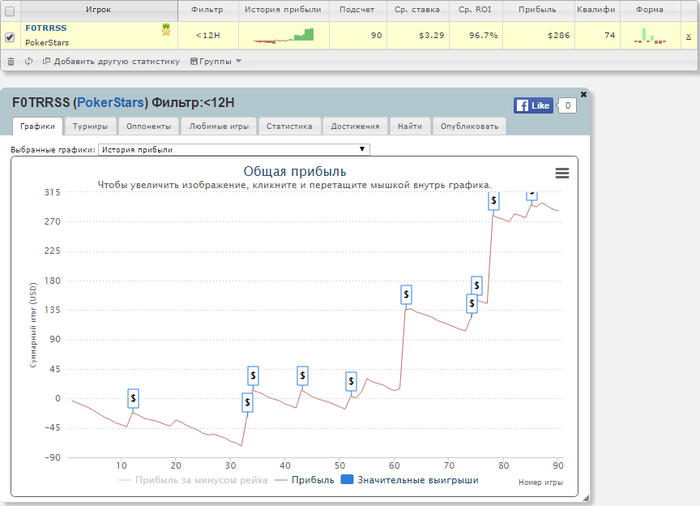Screen dimensions: 700x506
Task: Select the Достижения tab
Action: 355,126
